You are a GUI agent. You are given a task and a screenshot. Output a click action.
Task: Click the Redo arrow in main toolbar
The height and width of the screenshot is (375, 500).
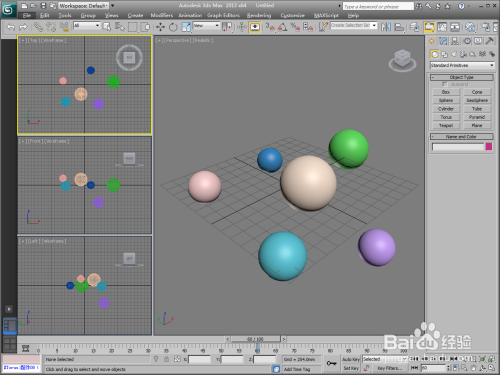(x=23, y=27)
